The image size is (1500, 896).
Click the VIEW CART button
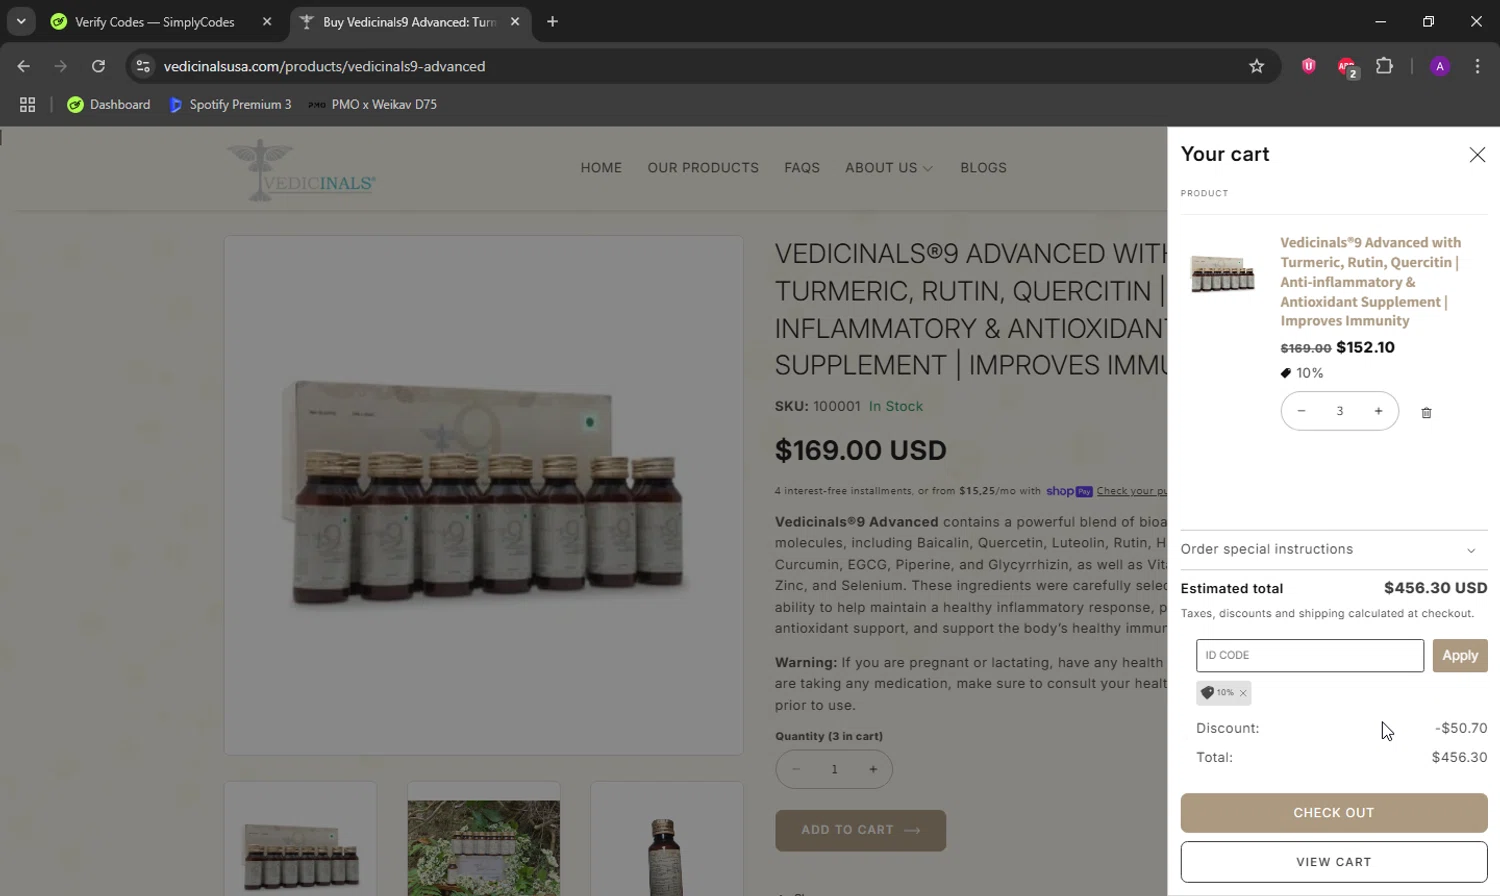click(x=1334, y=862)
